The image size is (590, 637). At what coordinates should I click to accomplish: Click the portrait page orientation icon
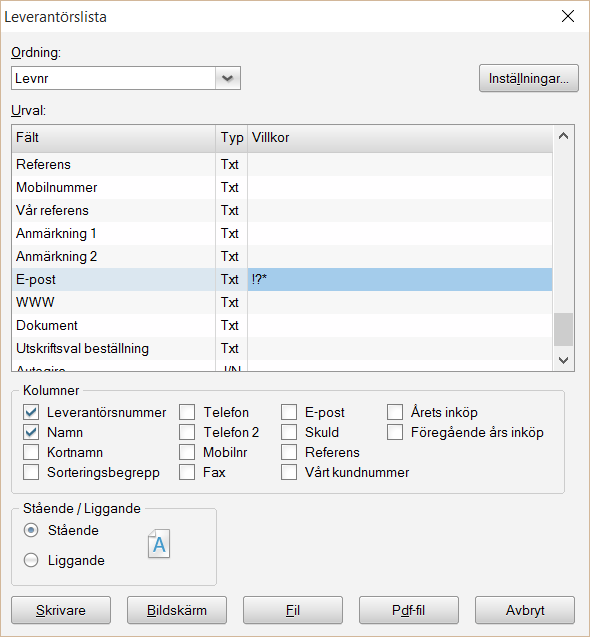tap(158, 544)
